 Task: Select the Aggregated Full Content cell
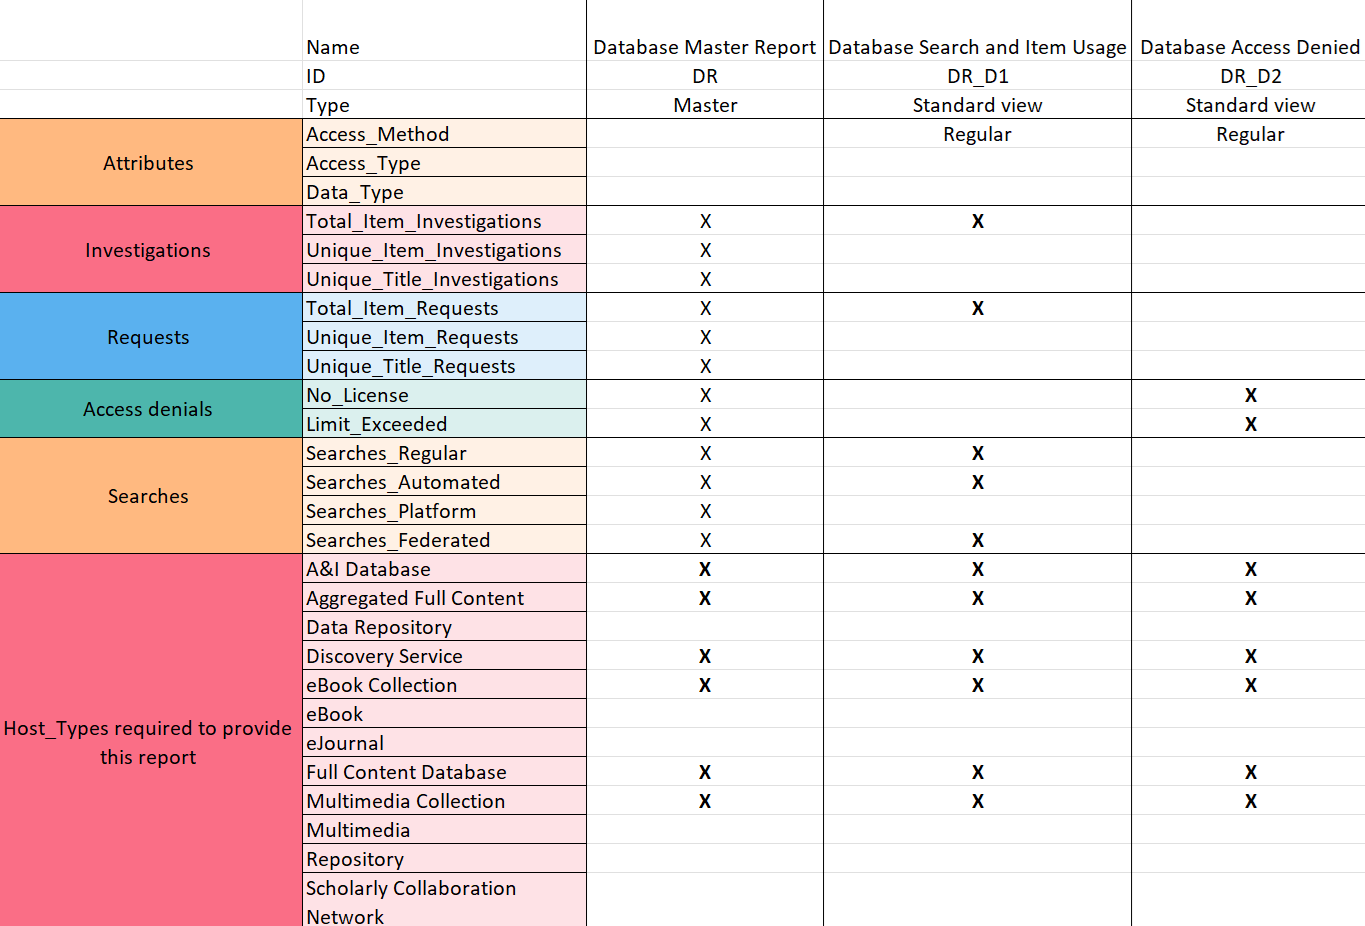[444, 598]
